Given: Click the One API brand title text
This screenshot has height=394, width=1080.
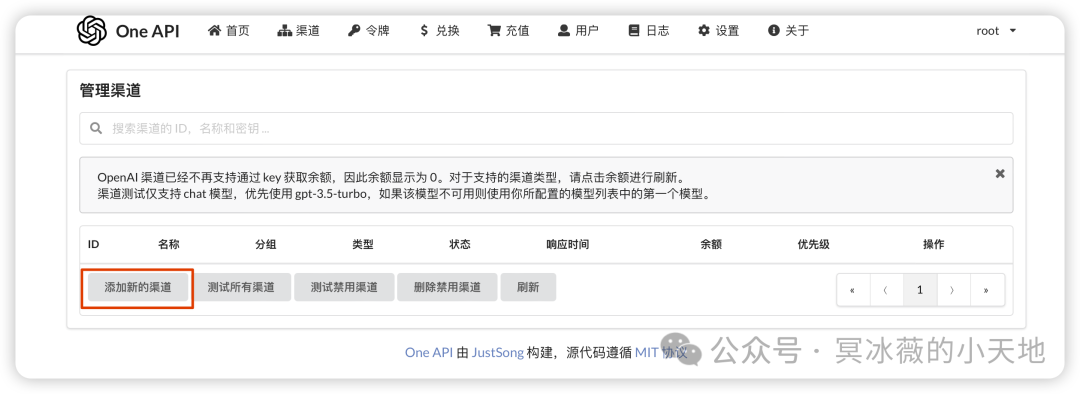Looking at the screenshot, I should pyautogui.click(x=147, y=32).
